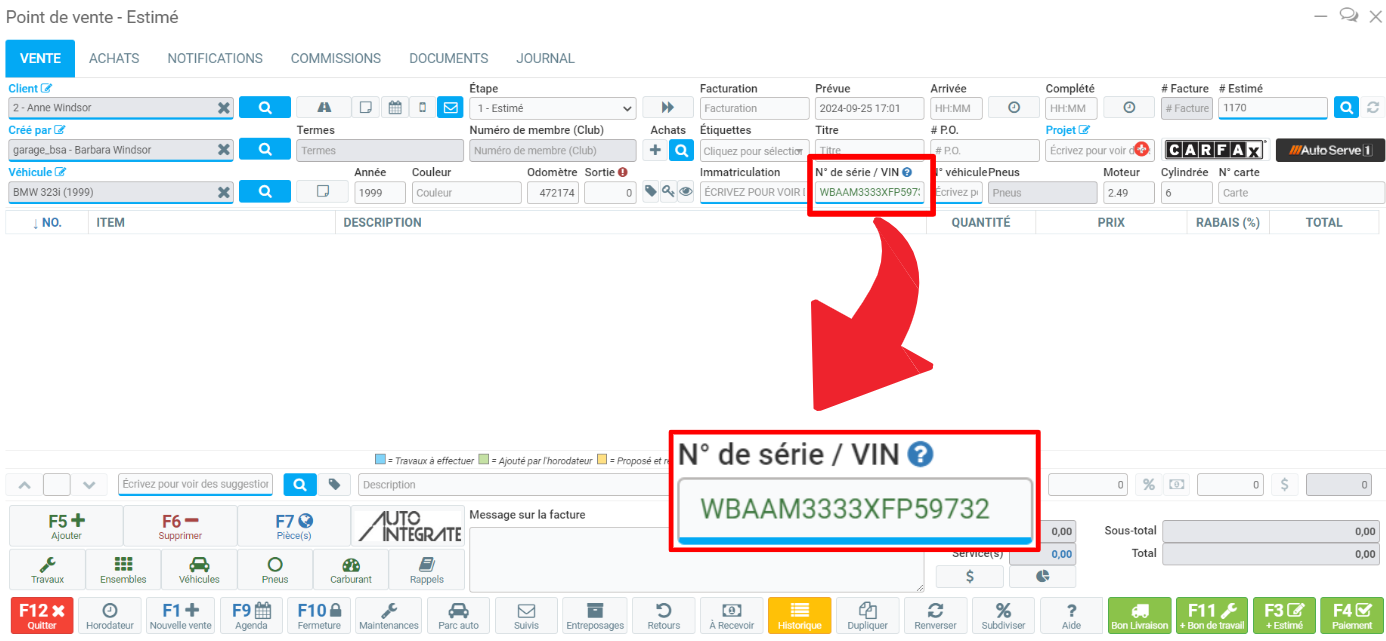Click the orange Historique button

click(799, 615)
